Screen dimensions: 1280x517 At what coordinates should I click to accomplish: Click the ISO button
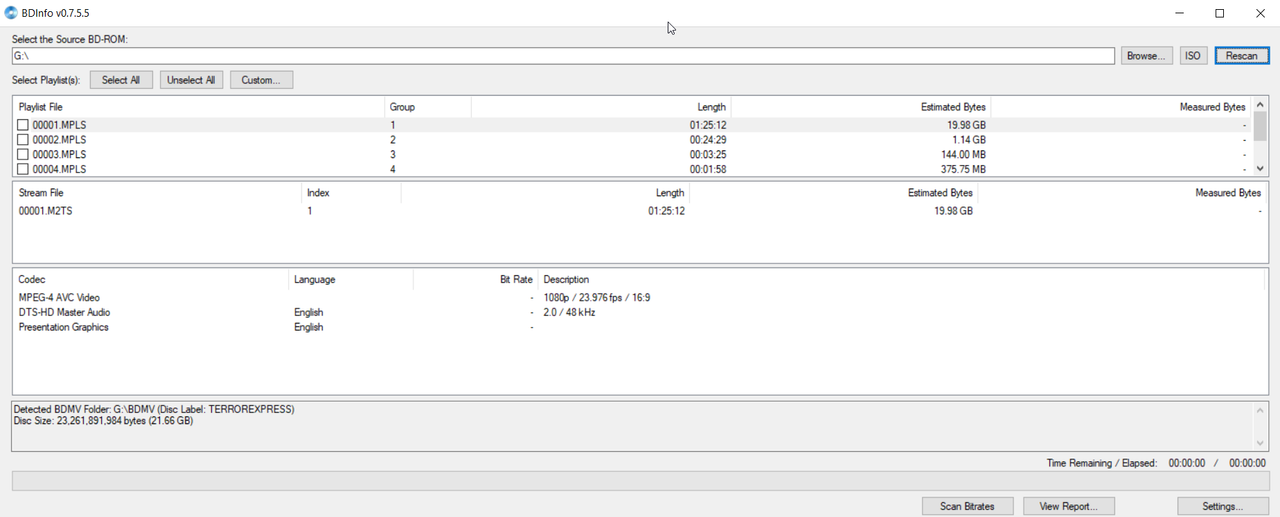point(1193,56)
